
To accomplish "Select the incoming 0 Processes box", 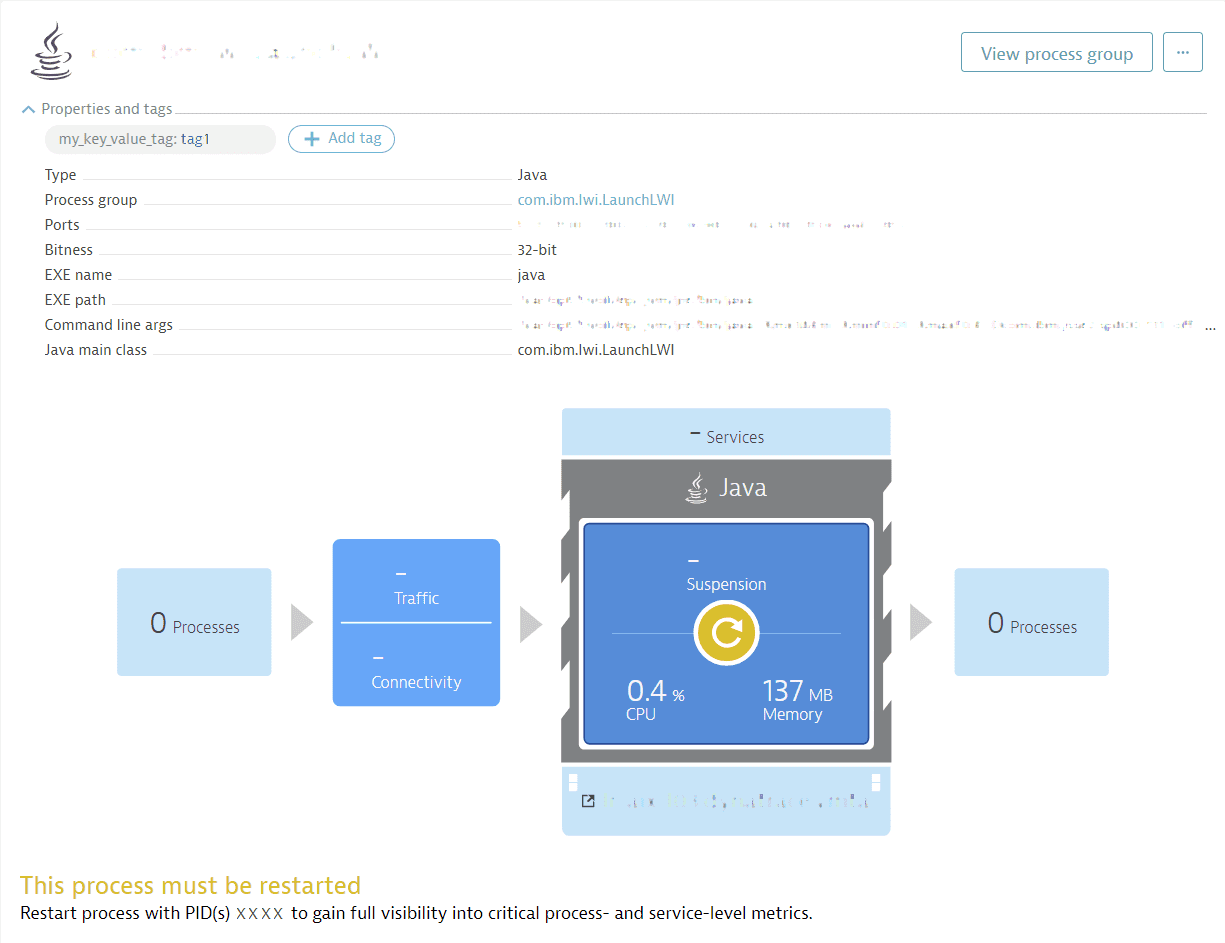I will coord(194,622).
